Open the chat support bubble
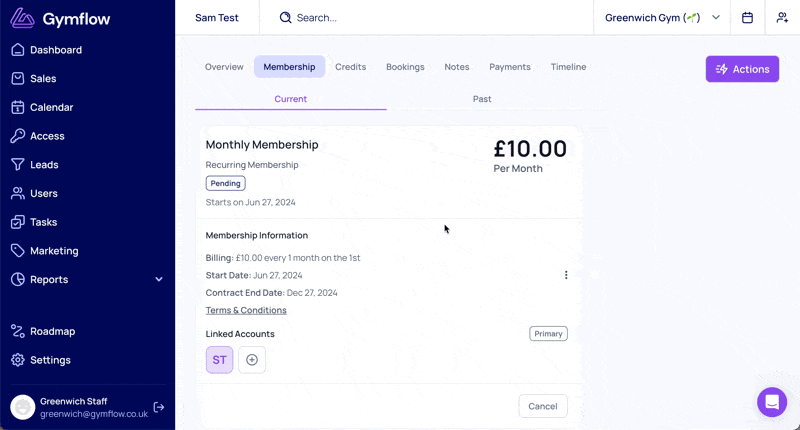The height and width of the screenshot is (430, 800). [772, 402]
